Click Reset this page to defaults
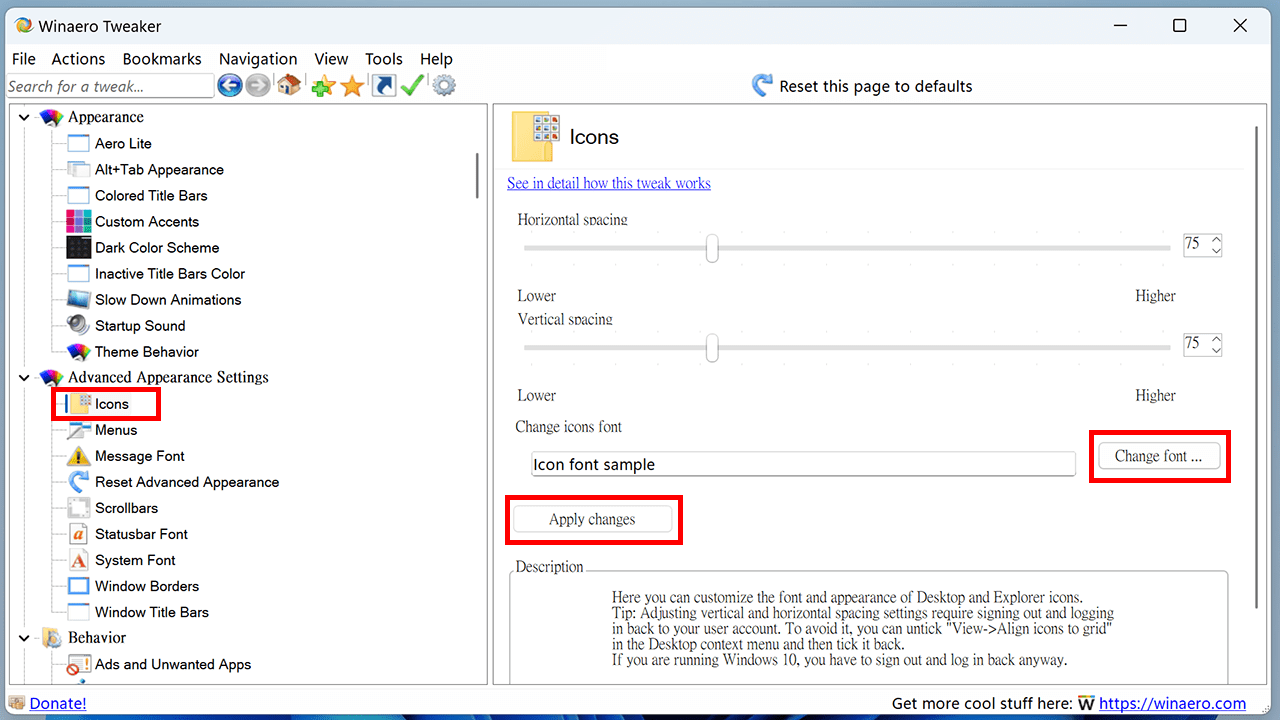Image resolution: width=1280 pixels, height=720 pixels. [x=862, y=86]
